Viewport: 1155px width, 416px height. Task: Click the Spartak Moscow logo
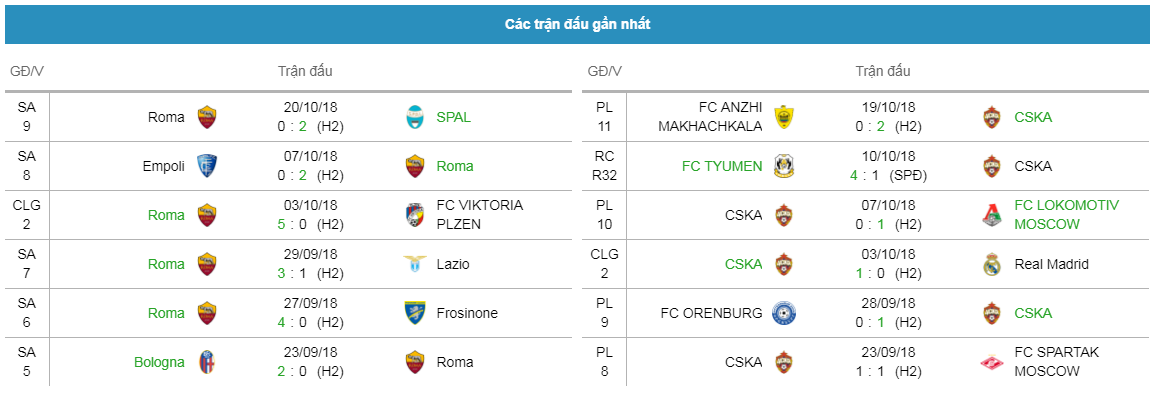point(994,362)
